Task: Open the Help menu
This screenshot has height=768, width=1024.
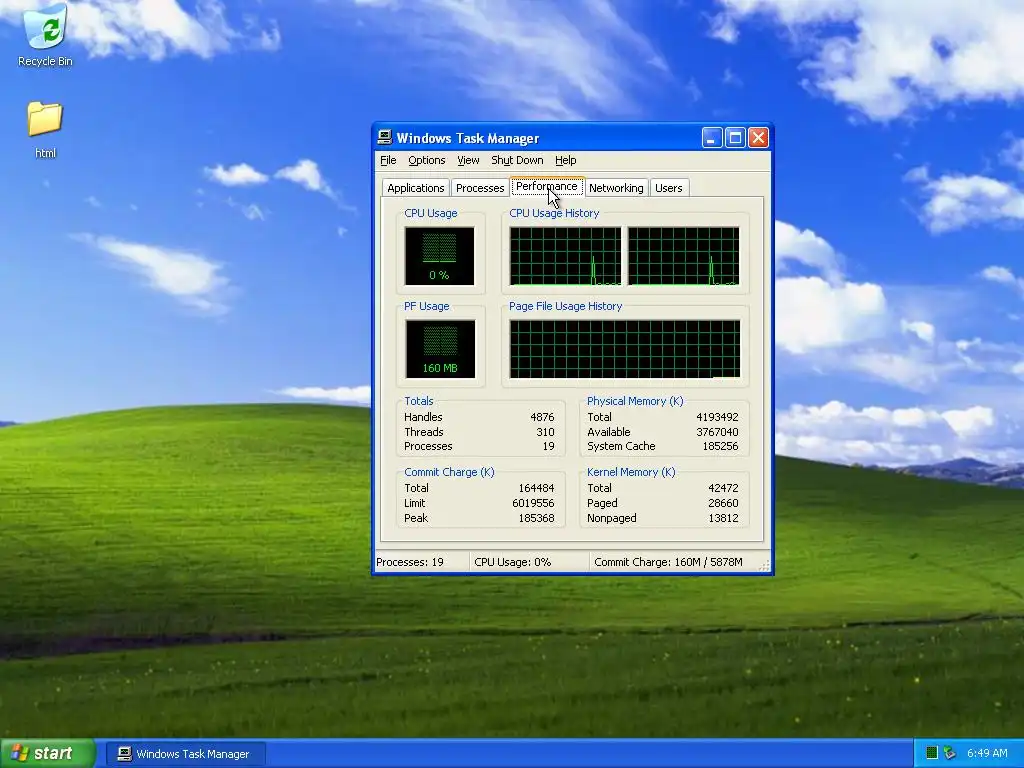Action: [x=566, y=160]
